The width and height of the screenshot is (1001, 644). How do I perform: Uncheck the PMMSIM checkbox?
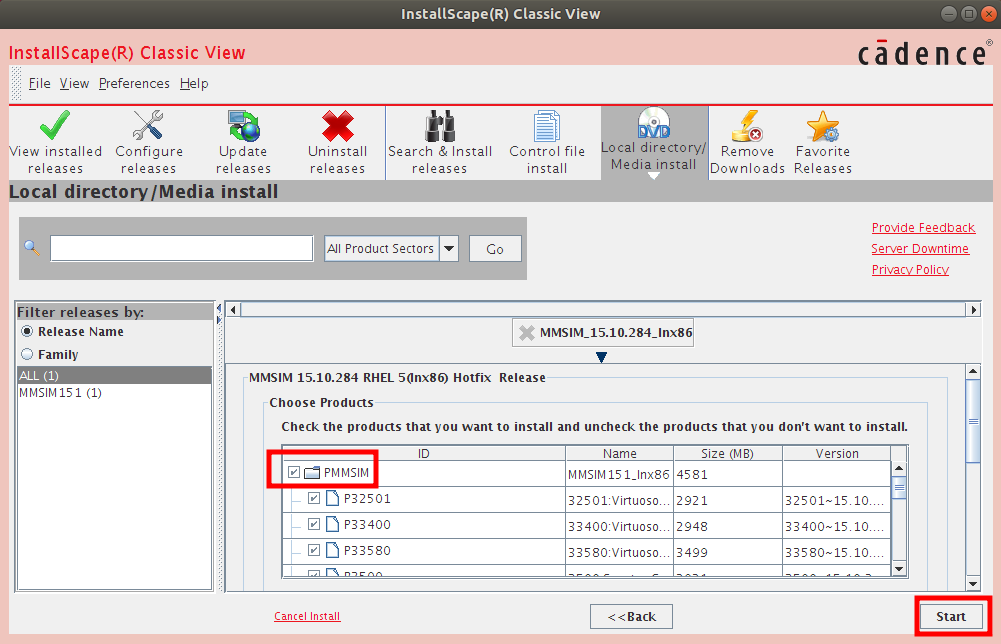[x=294, y=472]
